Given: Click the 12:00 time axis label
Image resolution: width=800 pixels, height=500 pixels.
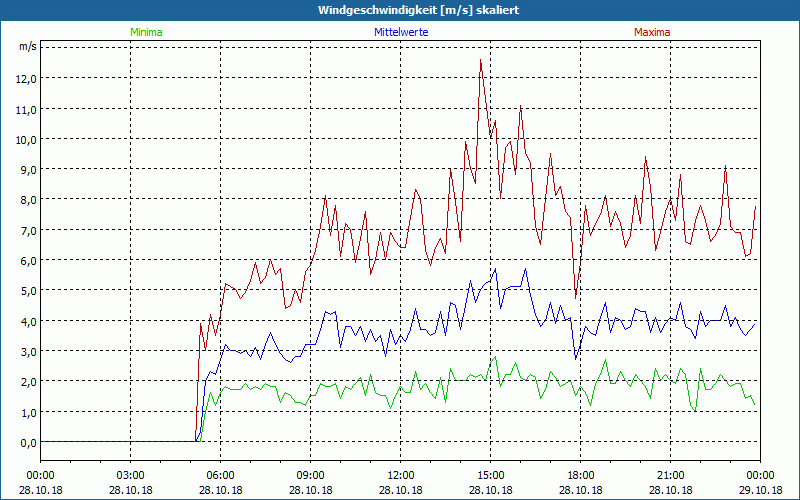Looking at the screenshot, I should (x=401, y=476).
